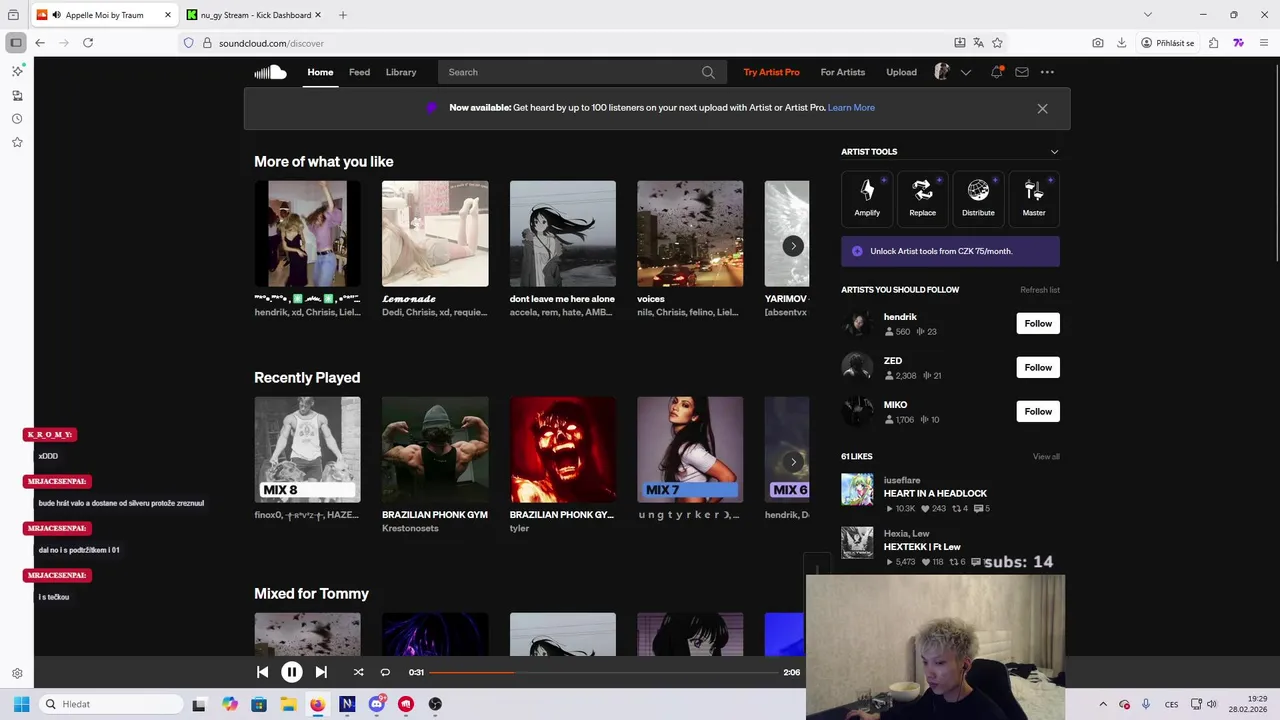Click the user avatar in header
The height and width of the screenshot is (720, 1280).
pyautogui.click(x=941, y=72)
